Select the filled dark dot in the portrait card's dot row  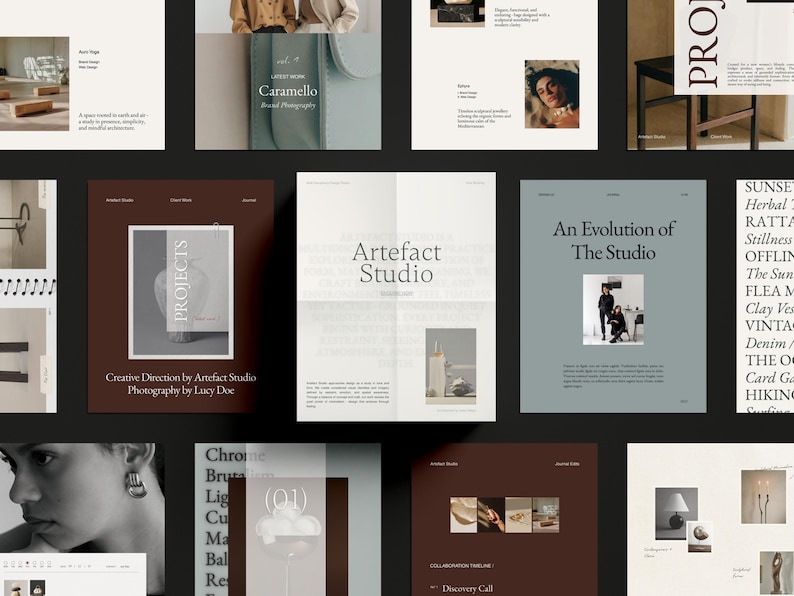point(27,563)
